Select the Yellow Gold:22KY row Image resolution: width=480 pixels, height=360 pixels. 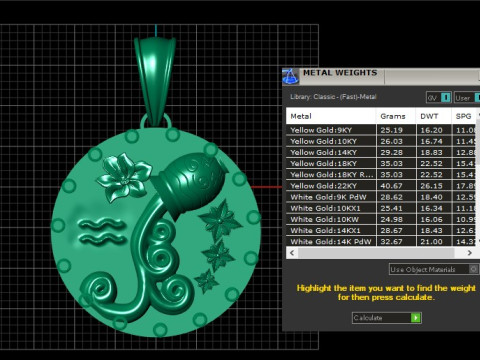(381, 186)
